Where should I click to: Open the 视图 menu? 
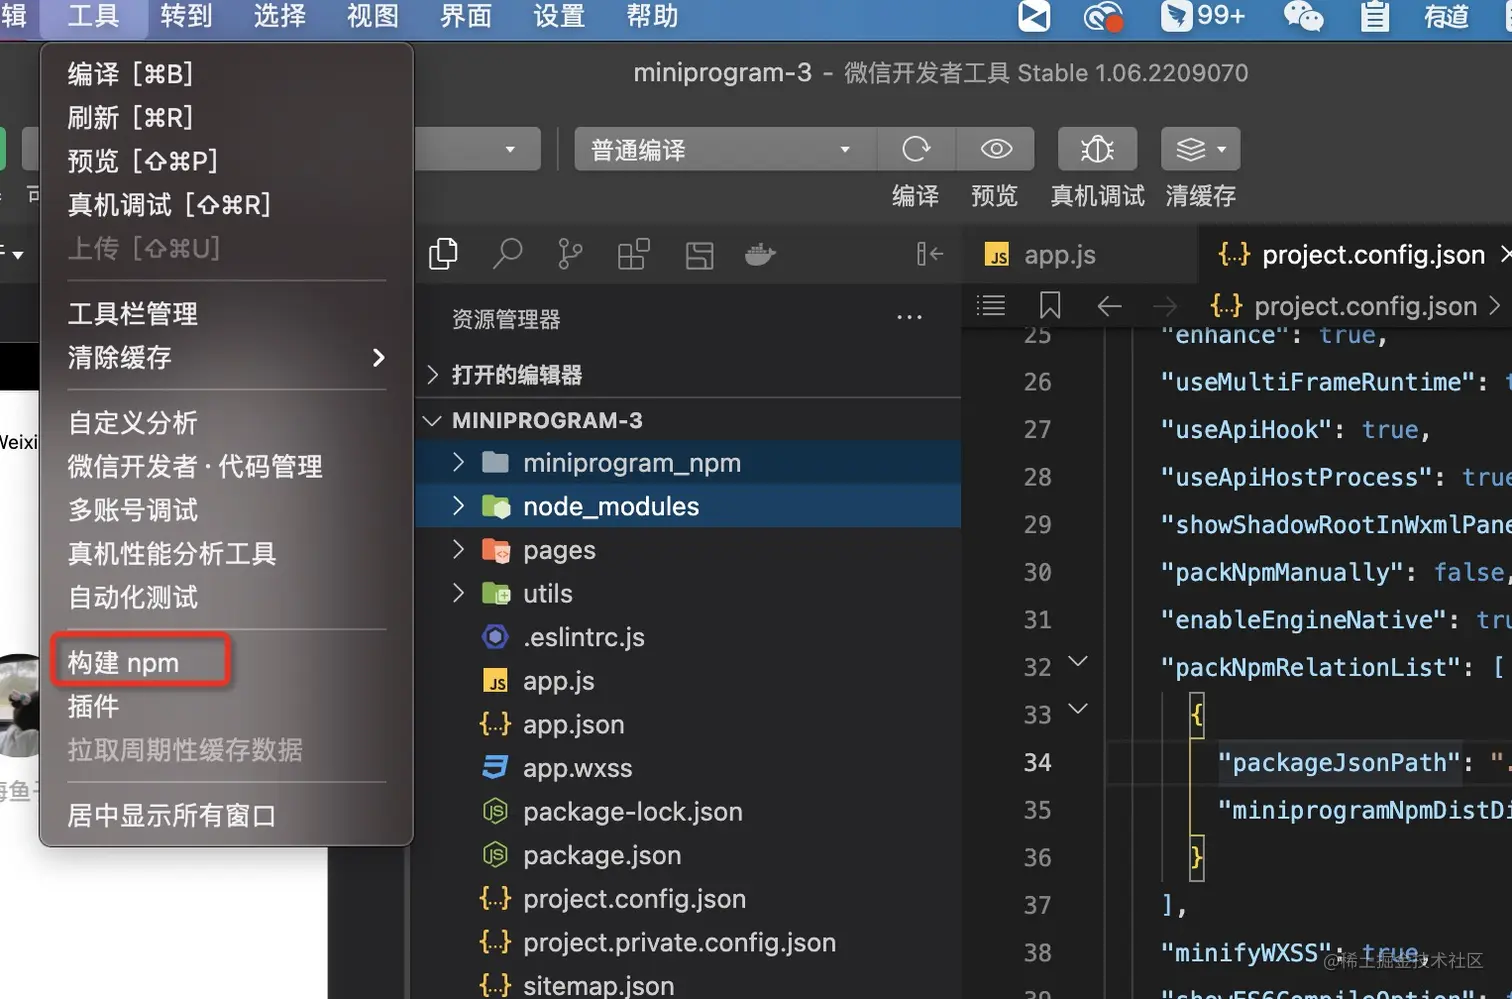coord(372,16)
